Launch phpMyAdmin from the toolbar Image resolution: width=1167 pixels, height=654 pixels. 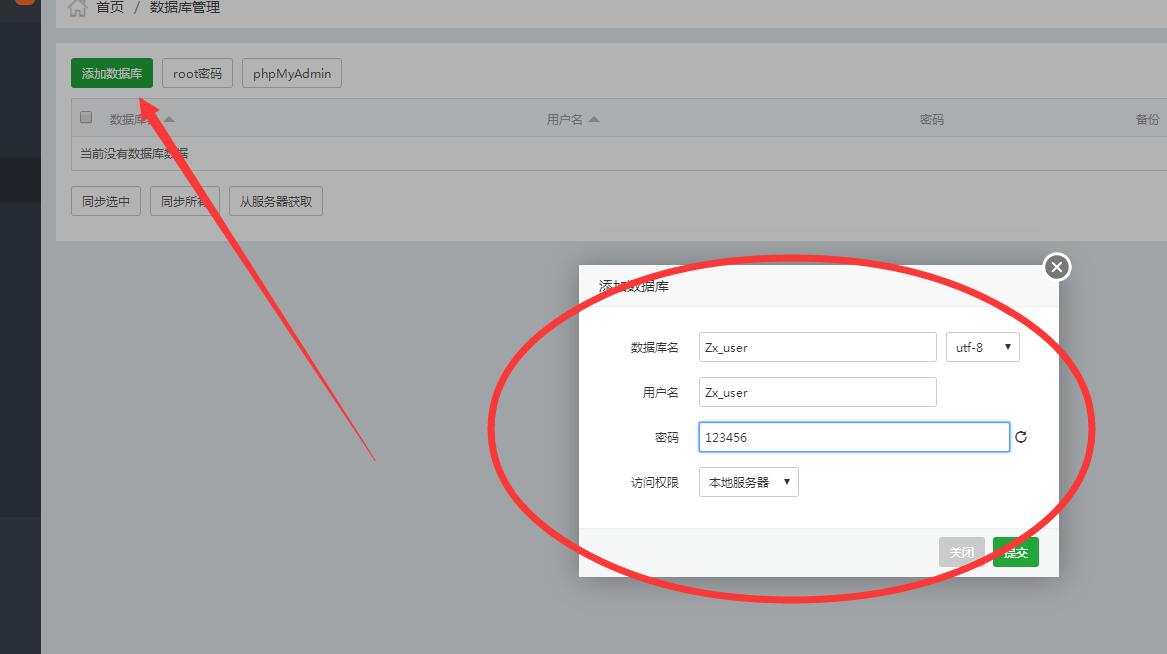(x=292, y=73)
